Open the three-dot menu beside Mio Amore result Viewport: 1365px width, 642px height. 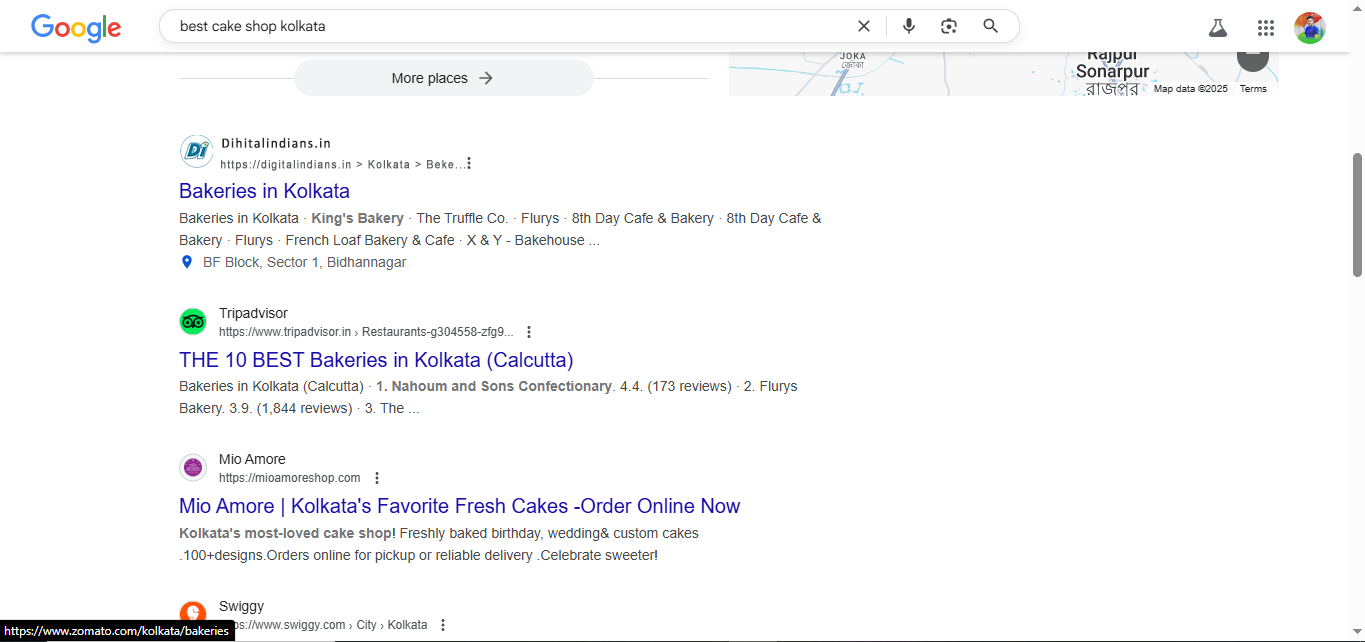pos(377,477)
